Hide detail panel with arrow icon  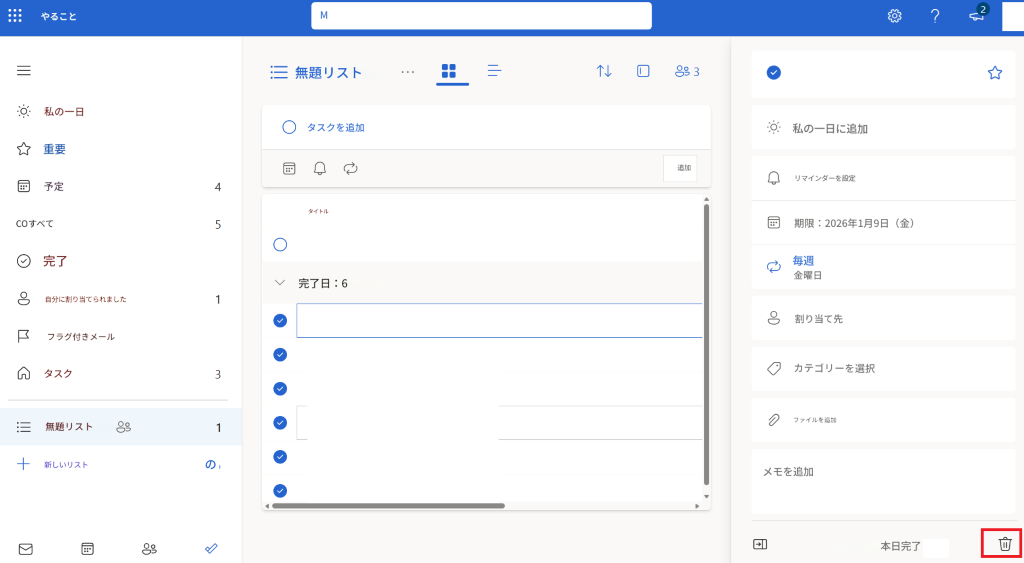click(x=760, y=544)
